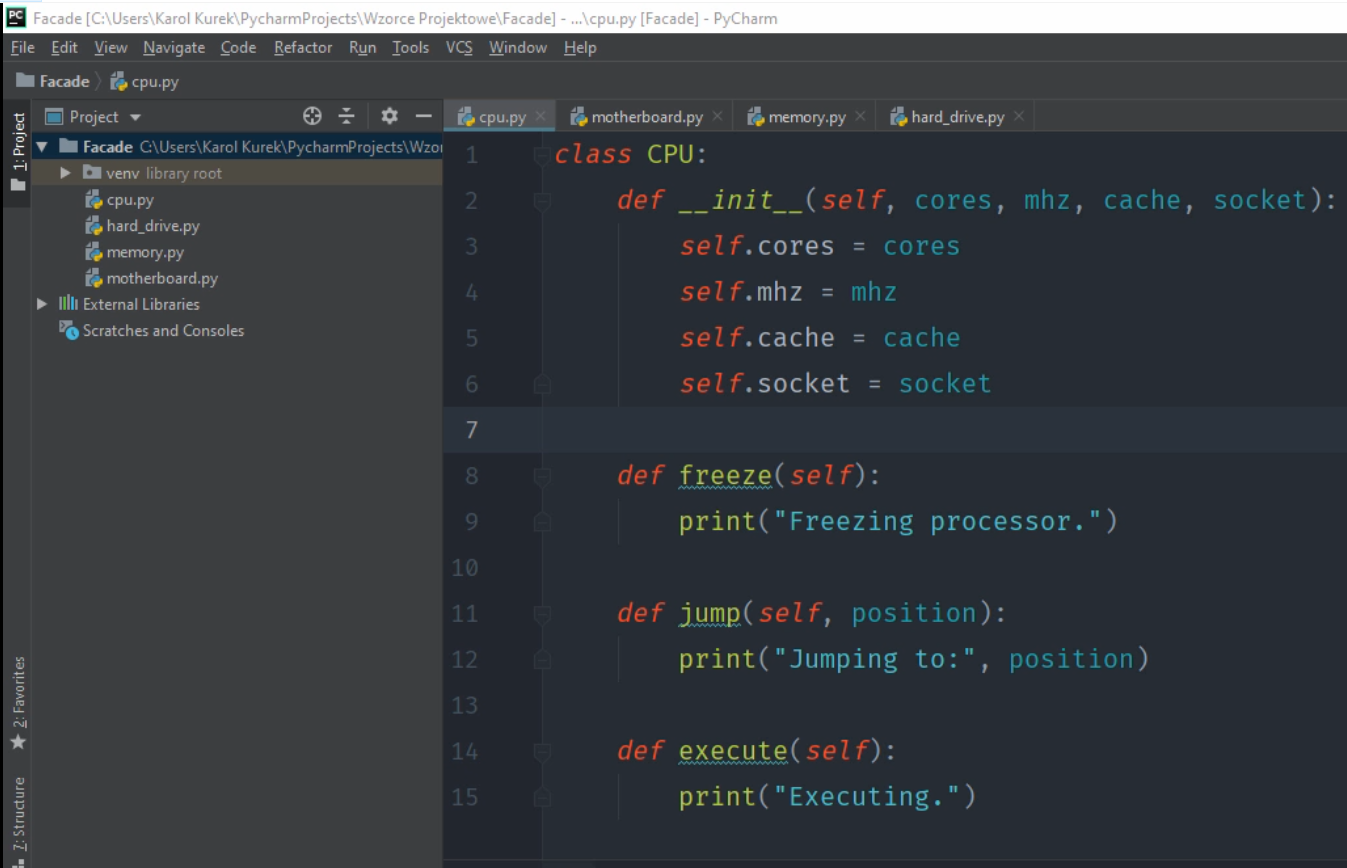Open the Favorites tool window
Viewport: 1347px width, 868px height.
(18, 702)
